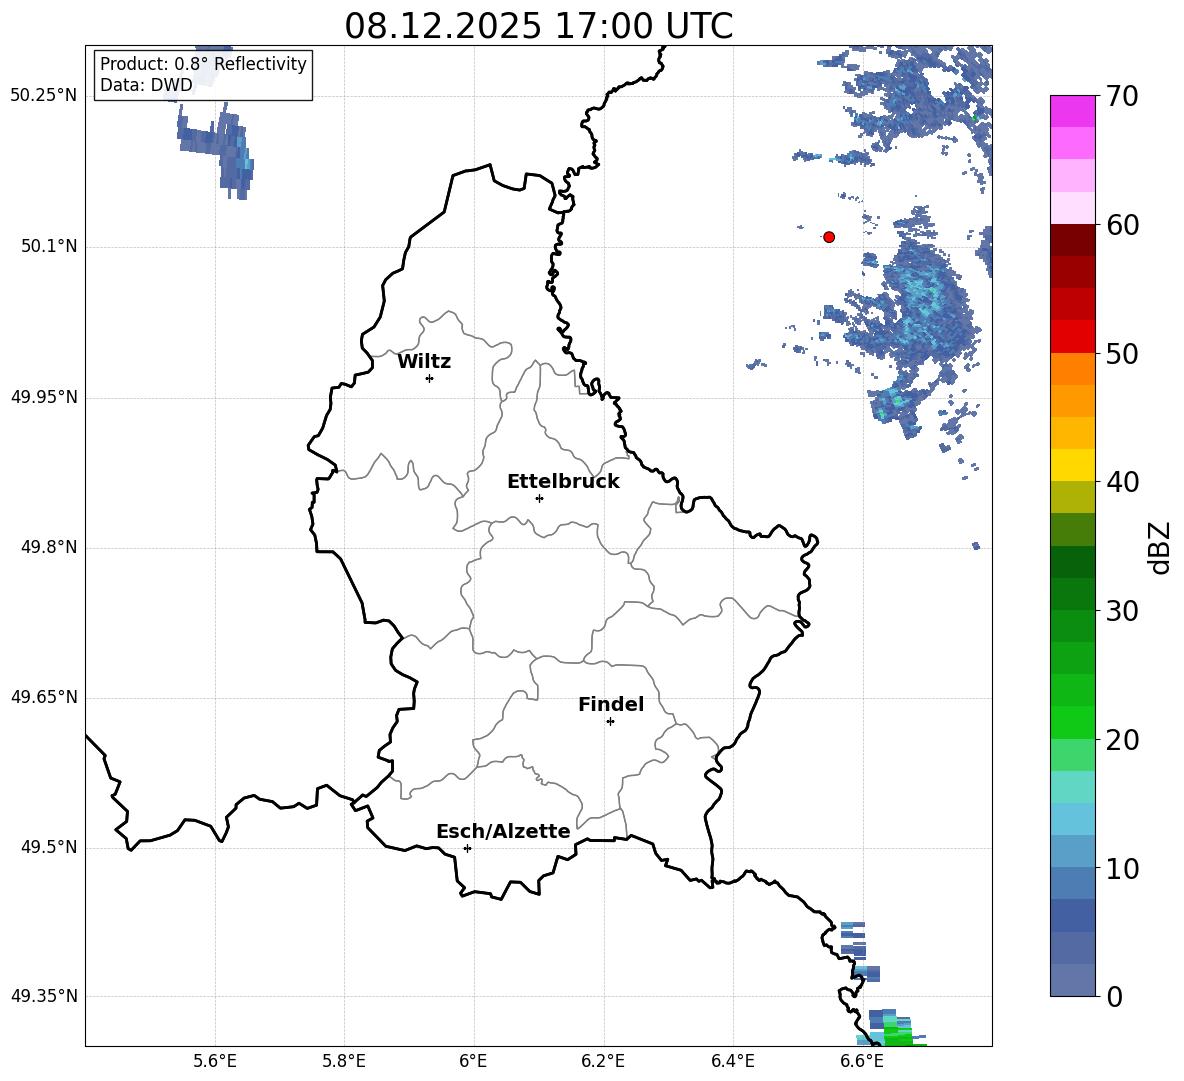The width and height of the screenshot is (1184, 1081).
Task: Click the 49.35°N latitude label
Action: 44,996
